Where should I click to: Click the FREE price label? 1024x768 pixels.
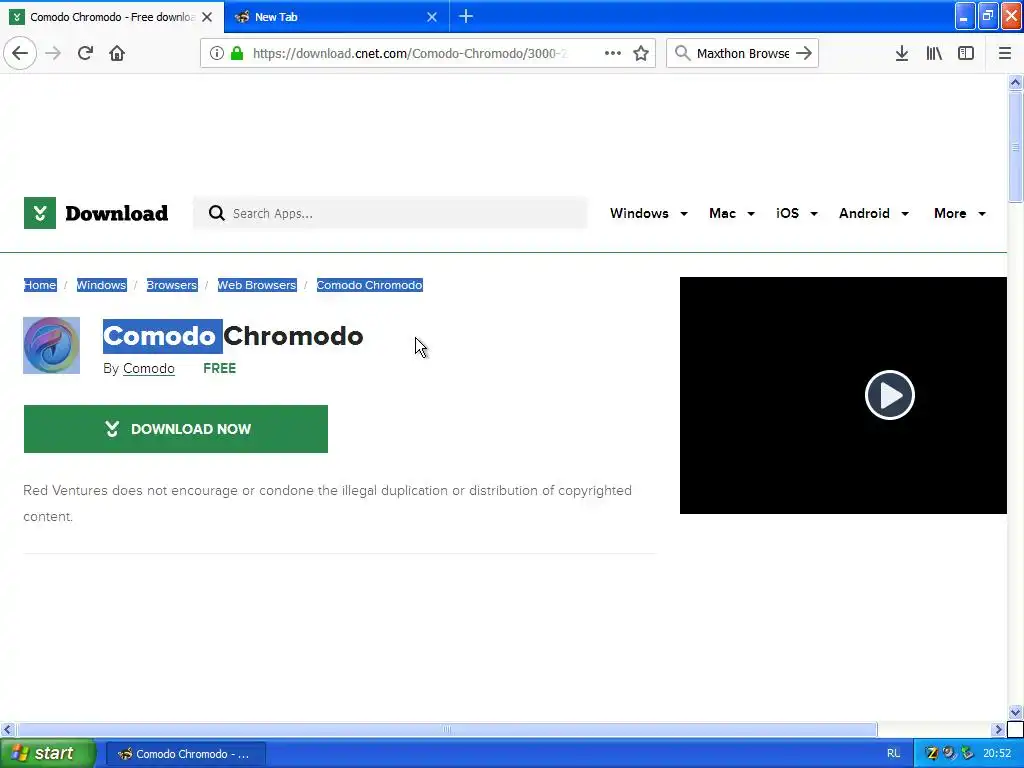click(219, 368)
